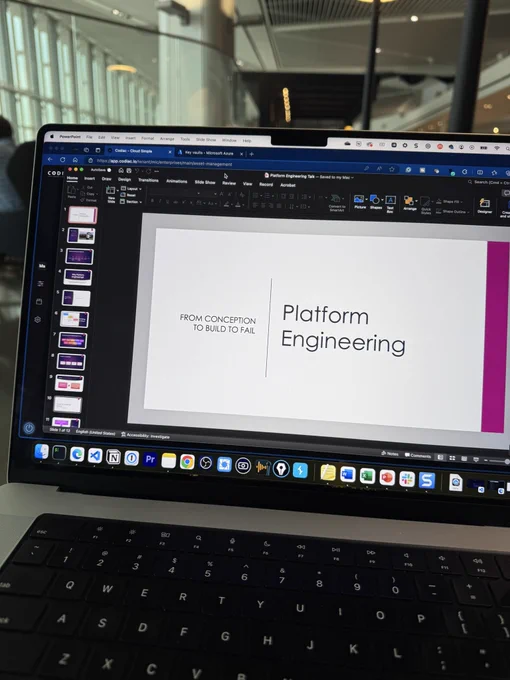Screen dimensions: 510x680
Task: Open the Transitions ribbon tab
Action: [x=148, y=180]
